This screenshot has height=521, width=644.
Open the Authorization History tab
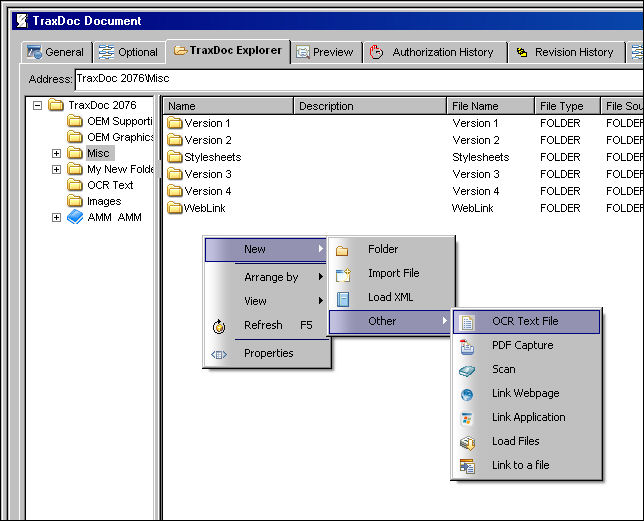pyautogui.click(x=435, y=52)
